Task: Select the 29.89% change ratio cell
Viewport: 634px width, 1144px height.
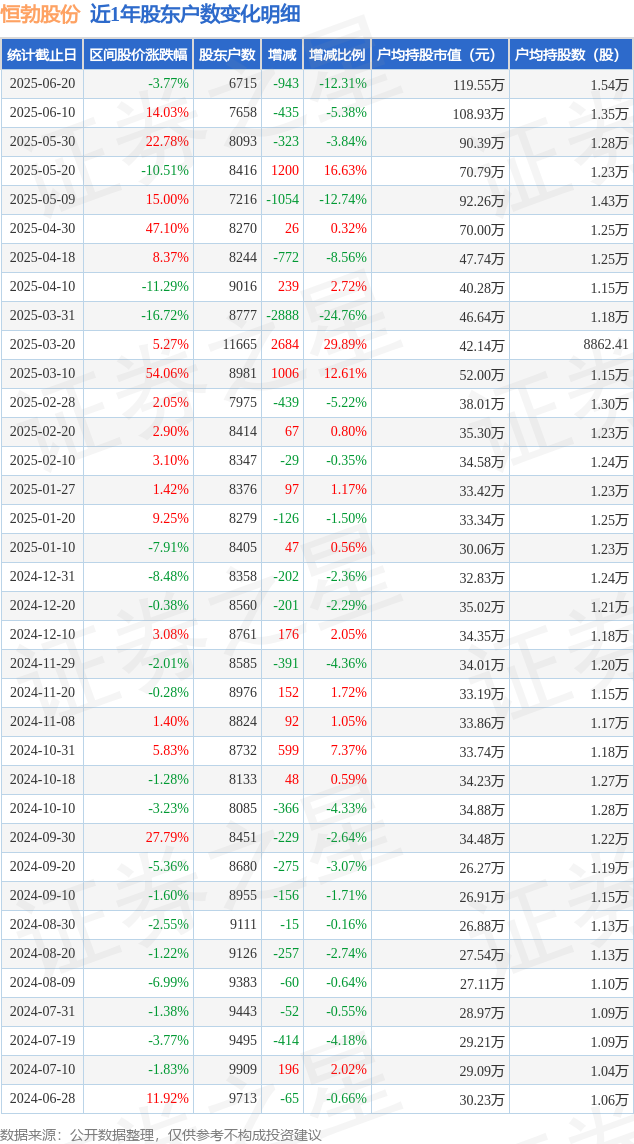Action: (344, 345)
